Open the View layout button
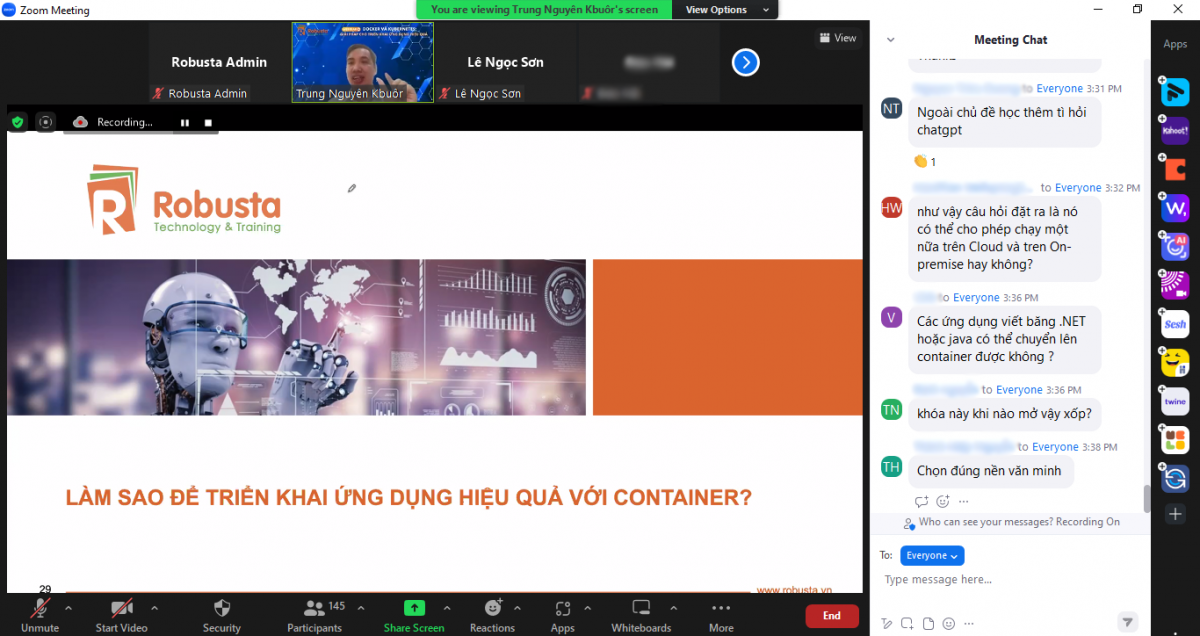This screenshot has height=636, width=1200. pyautogui.click(x=838, y=38)
